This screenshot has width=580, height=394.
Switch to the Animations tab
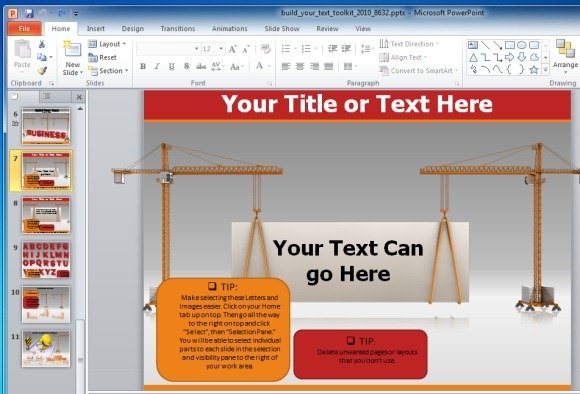(229, 28)
